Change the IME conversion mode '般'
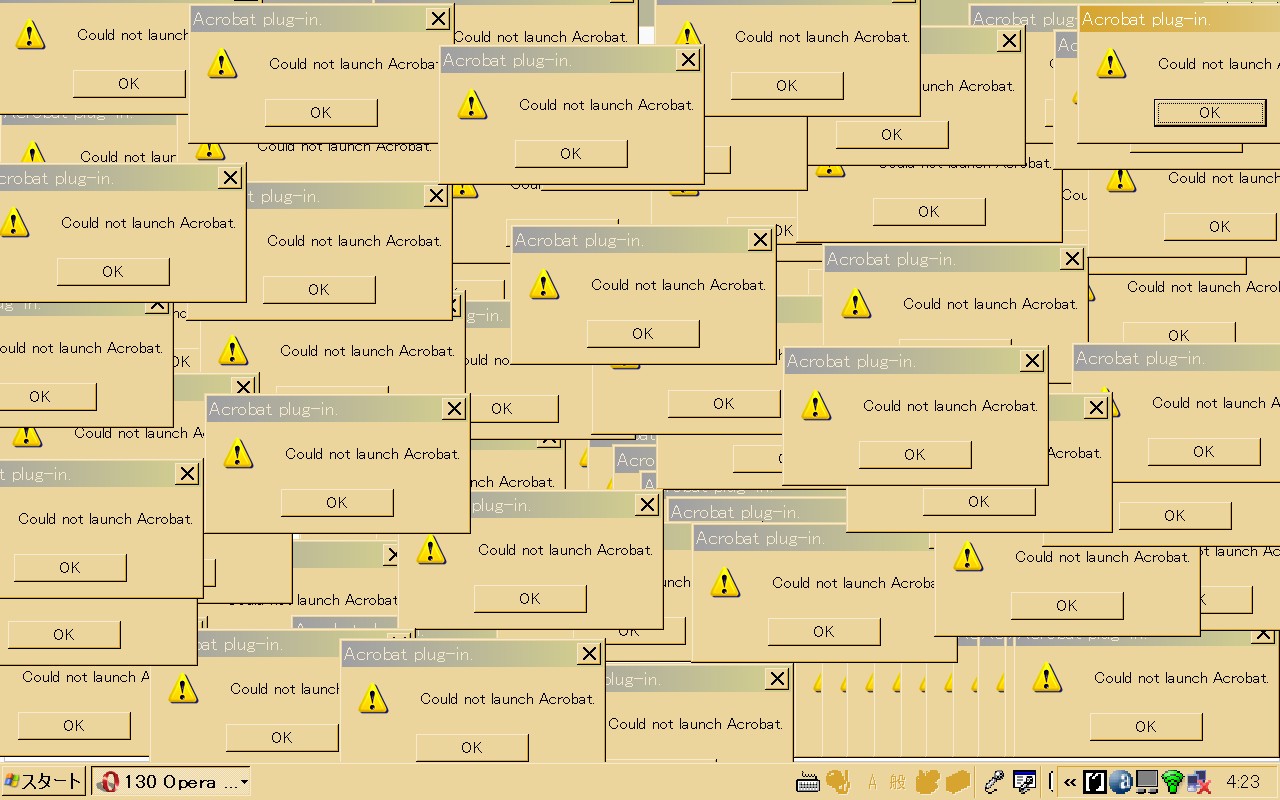 click(x=897, y=782)
